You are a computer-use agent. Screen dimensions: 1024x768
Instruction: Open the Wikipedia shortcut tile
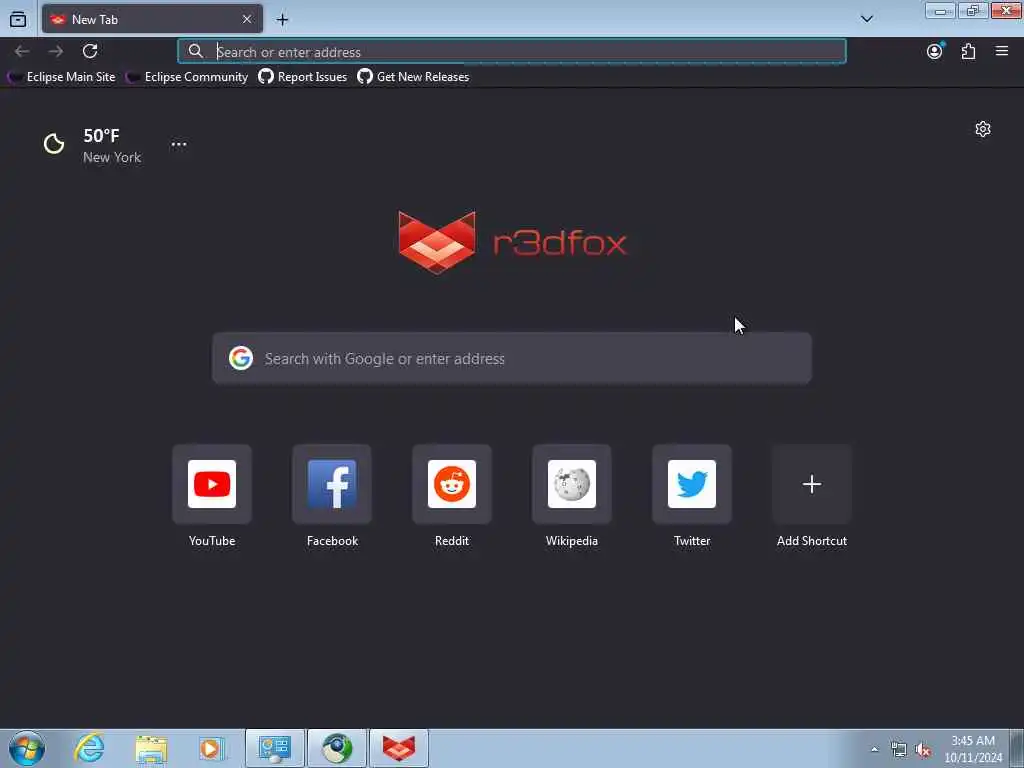coord(572,484)
